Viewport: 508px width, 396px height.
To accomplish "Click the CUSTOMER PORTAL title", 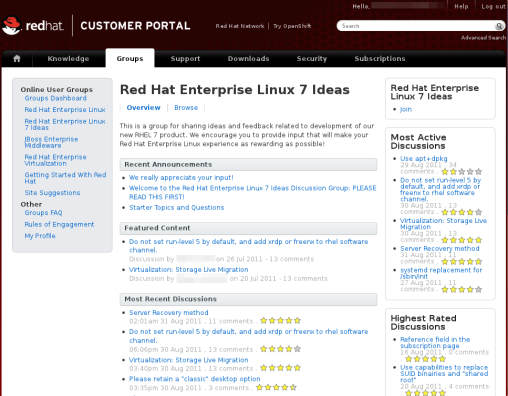I will [135, 26].
